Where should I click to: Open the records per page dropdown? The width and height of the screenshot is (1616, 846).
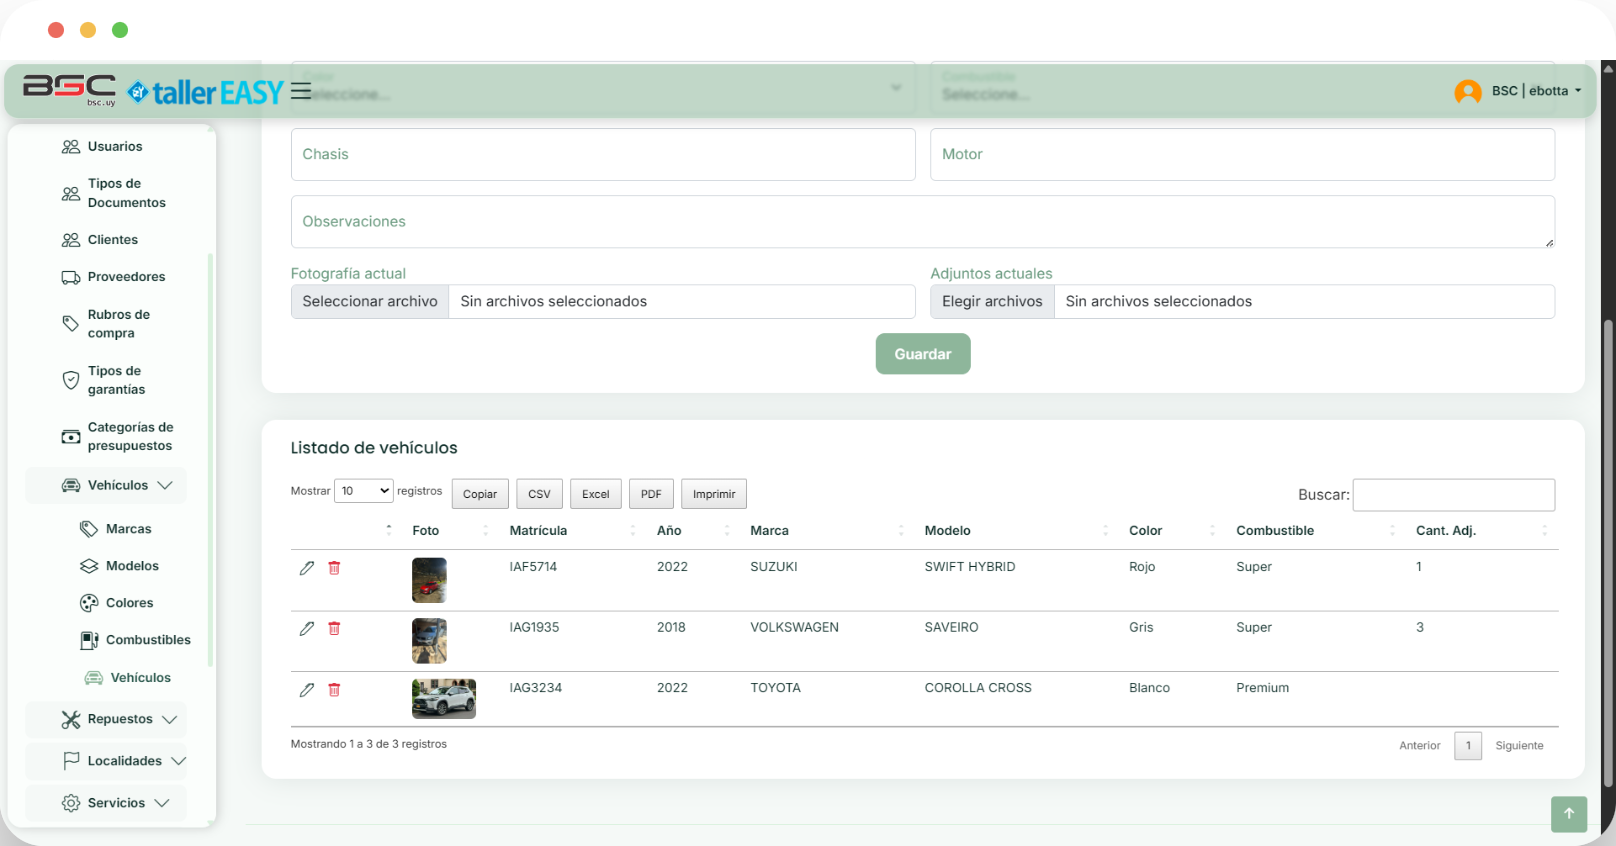[364, 491]
